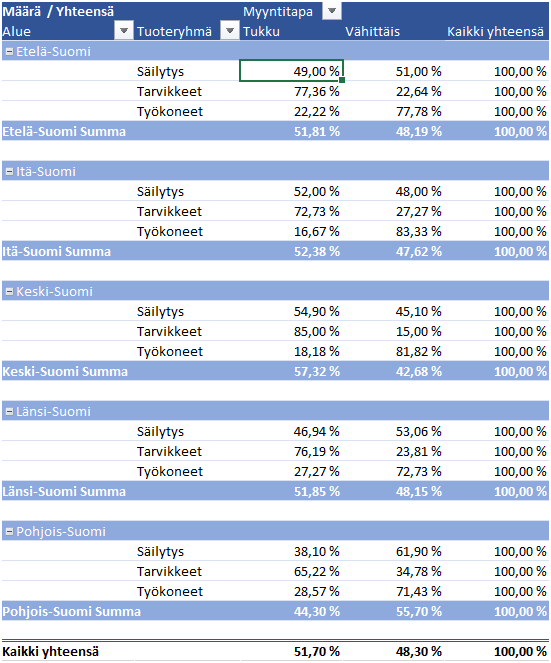551x663 pixels.
Task: Select Etelä-Suomi Säilytys Tukku cell 49,00 %
Action: click(x=291, y=71)
